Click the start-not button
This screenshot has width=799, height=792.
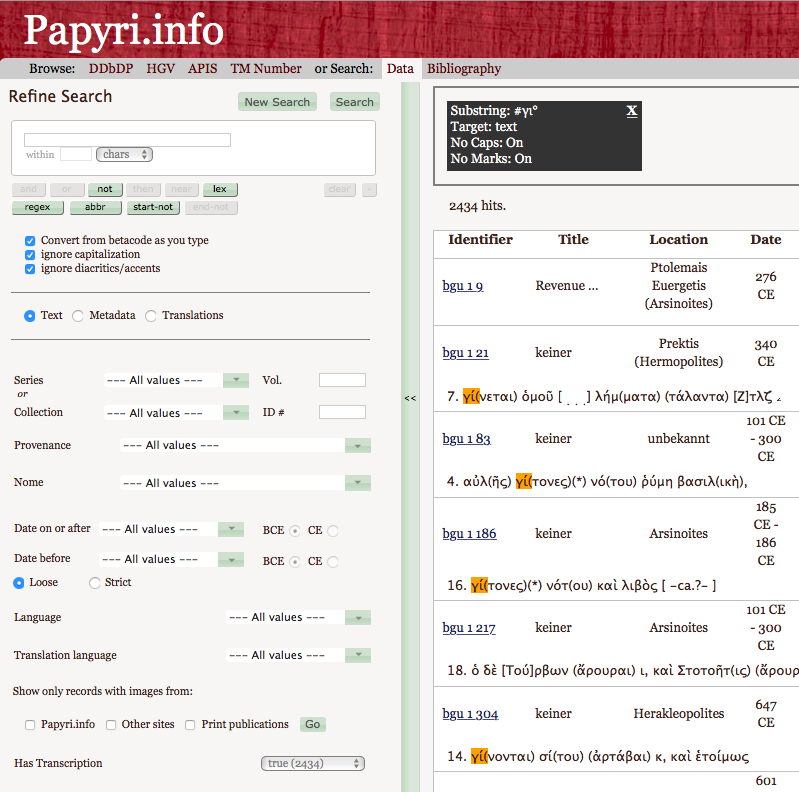(153, 207)
